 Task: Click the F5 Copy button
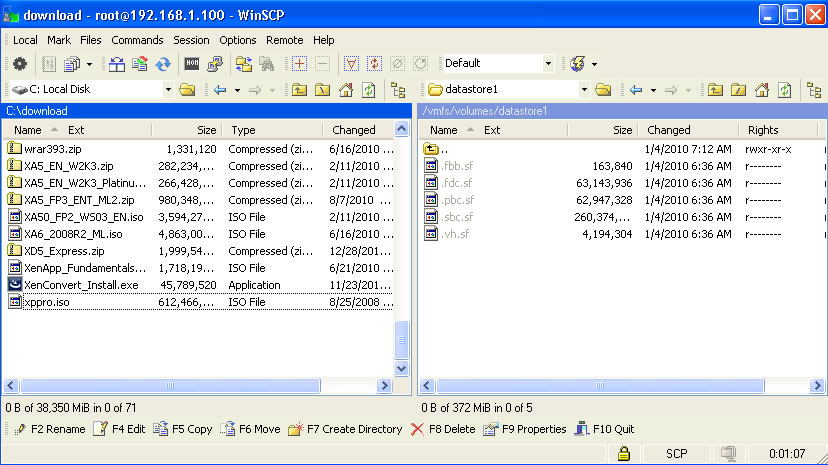183,429
